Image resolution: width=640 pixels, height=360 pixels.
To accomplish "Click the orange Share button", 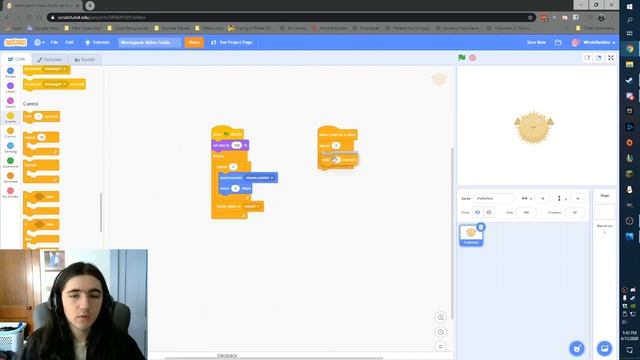I will [x=194, y=42].
